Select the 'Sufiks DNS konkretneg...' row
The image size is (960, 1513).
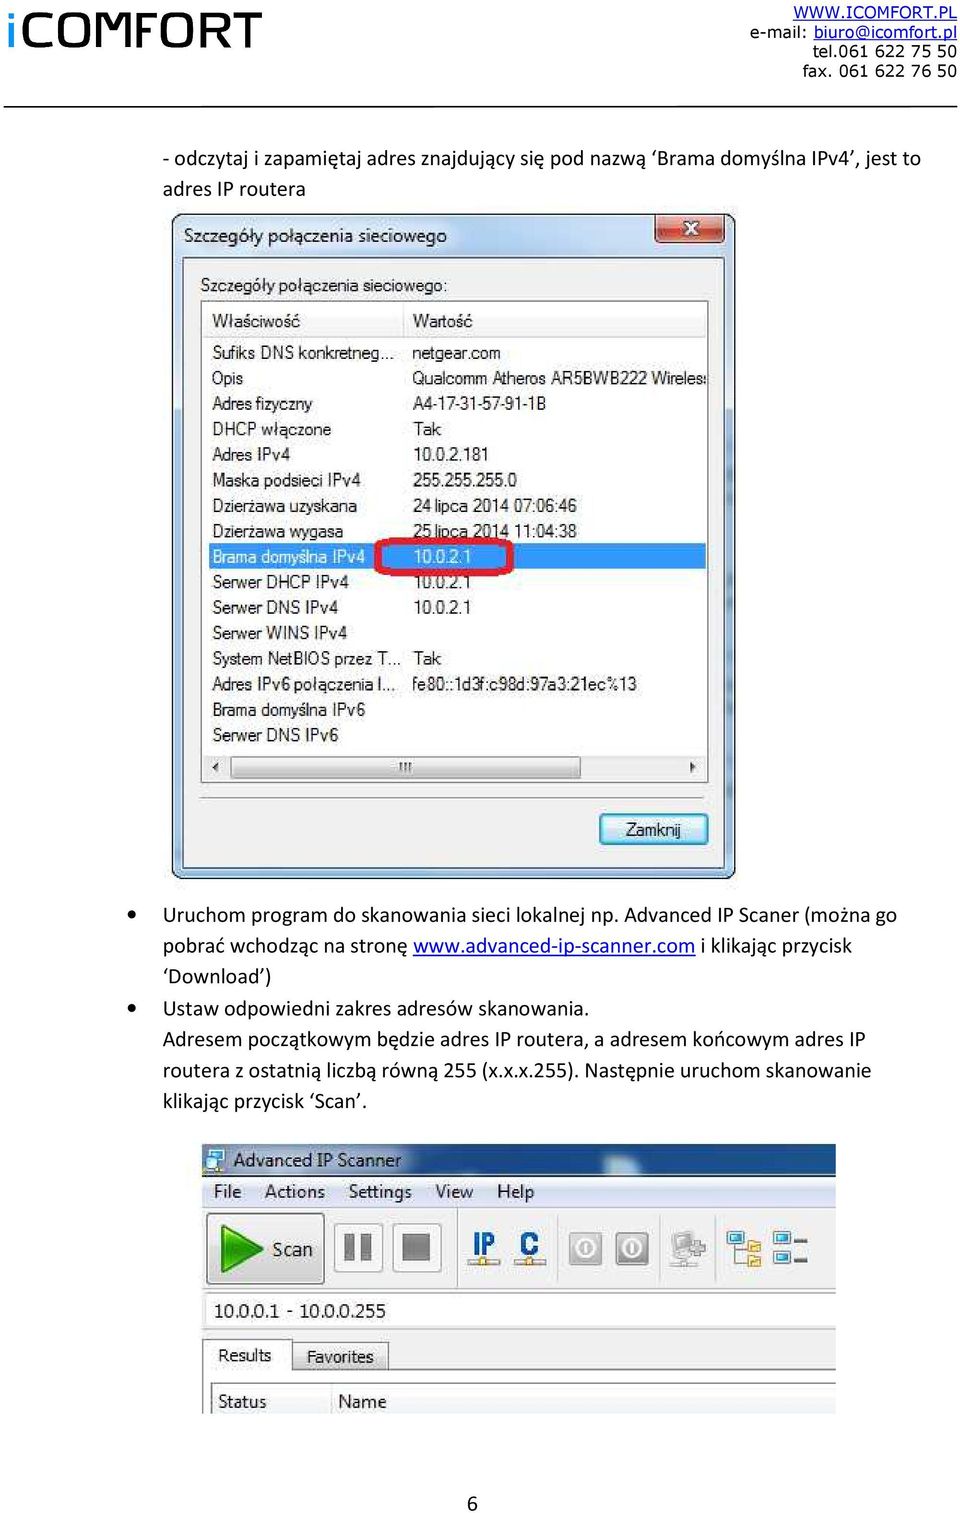(455, 352)
